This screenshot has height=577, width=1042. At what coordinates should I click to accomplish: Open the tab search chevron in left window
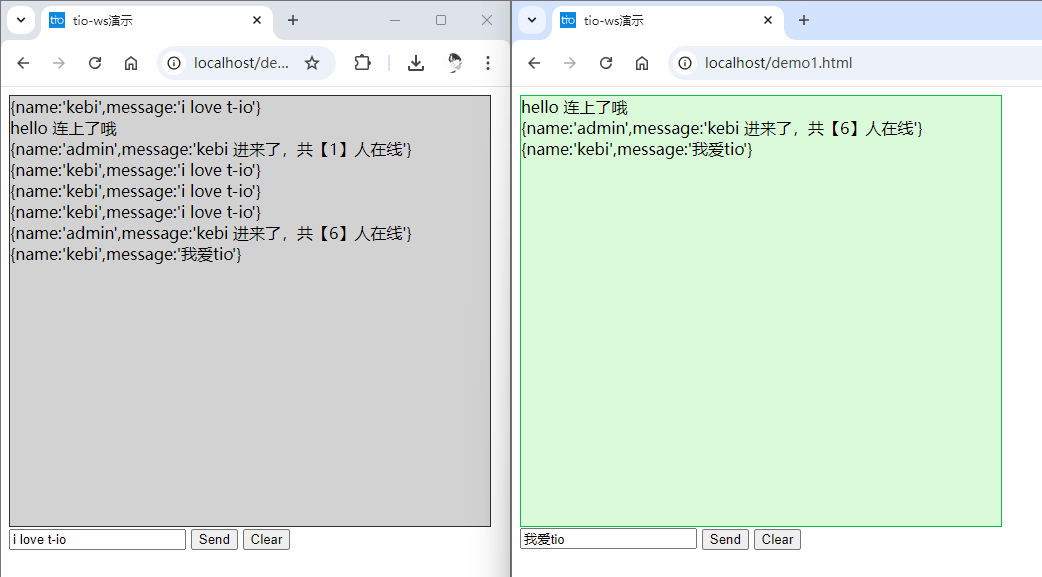[x=20, y=19]
